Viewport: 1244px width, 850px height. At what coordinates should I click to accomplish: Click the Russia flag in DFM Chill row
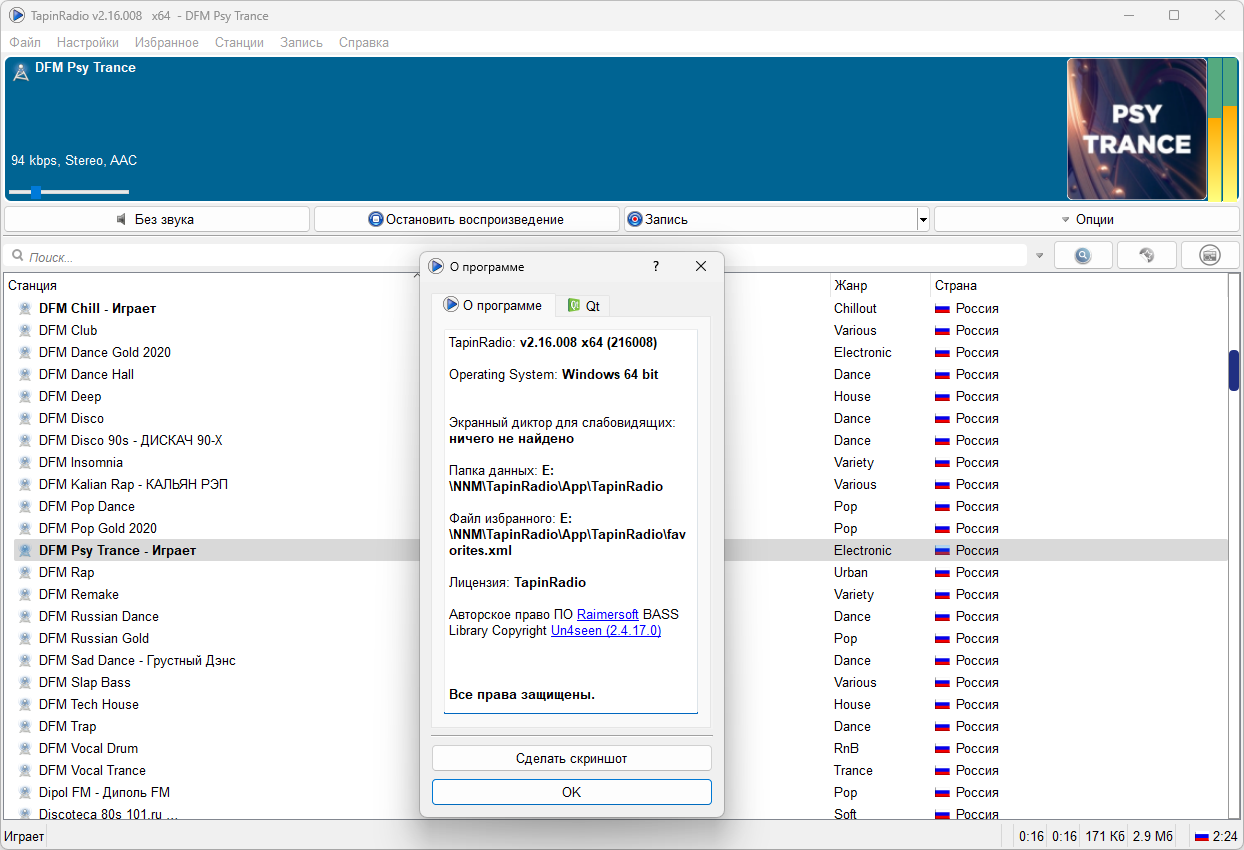point(942,309)
